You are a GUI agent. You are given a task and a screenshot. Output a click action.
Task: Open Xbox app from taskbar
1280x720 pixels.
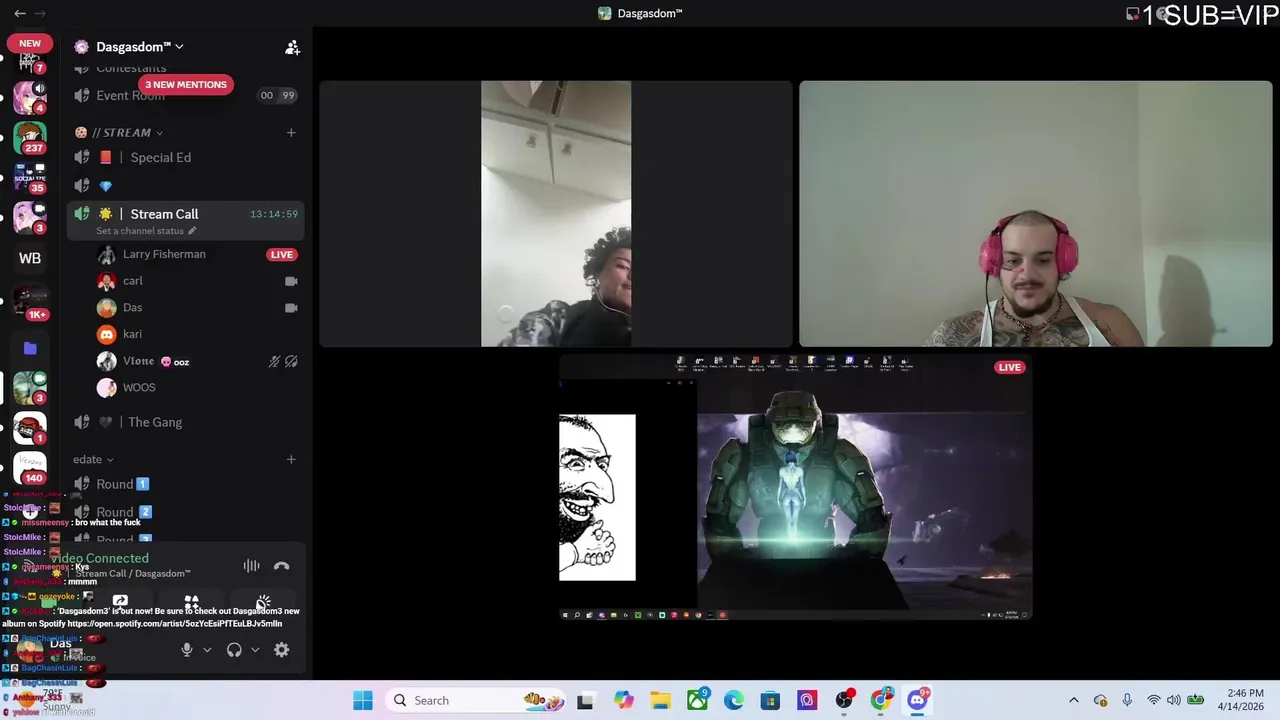click(x=697, y=700)
